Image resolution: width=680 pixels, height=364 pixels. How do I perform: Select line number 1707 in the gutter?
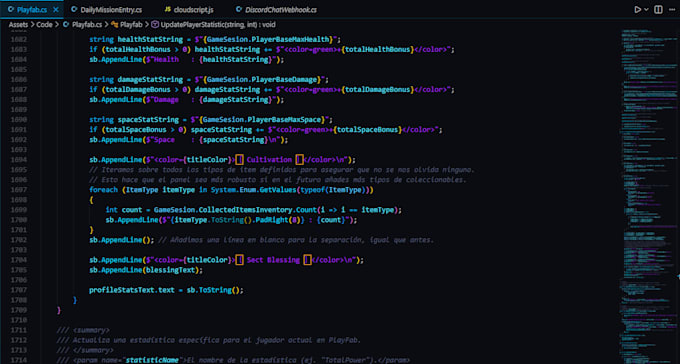(18, 290)
